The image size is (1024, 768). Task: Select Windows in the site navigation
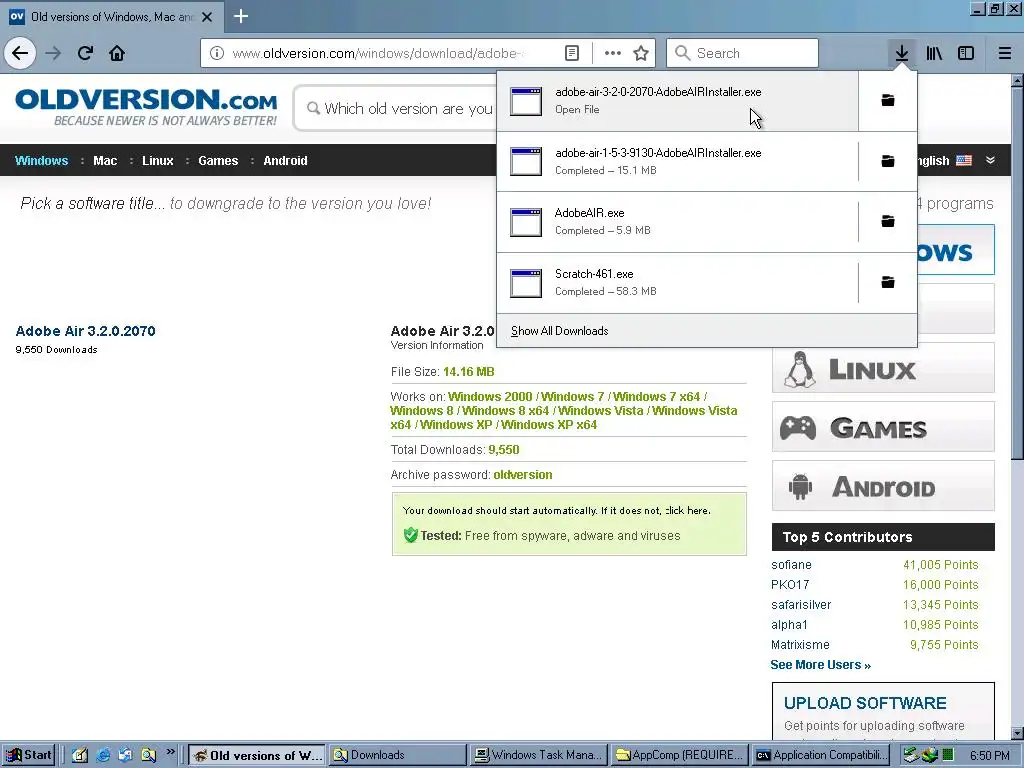pyautogui.click(x=41, y=161)
